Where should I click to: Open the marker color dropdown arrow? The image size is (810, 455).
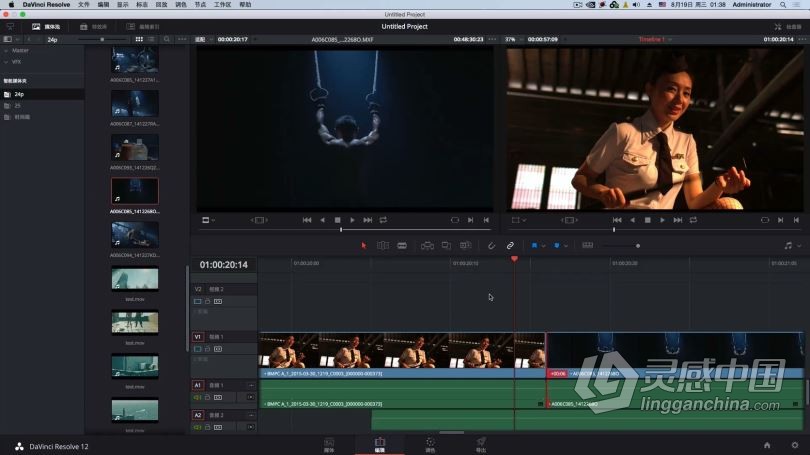point(566,246)
